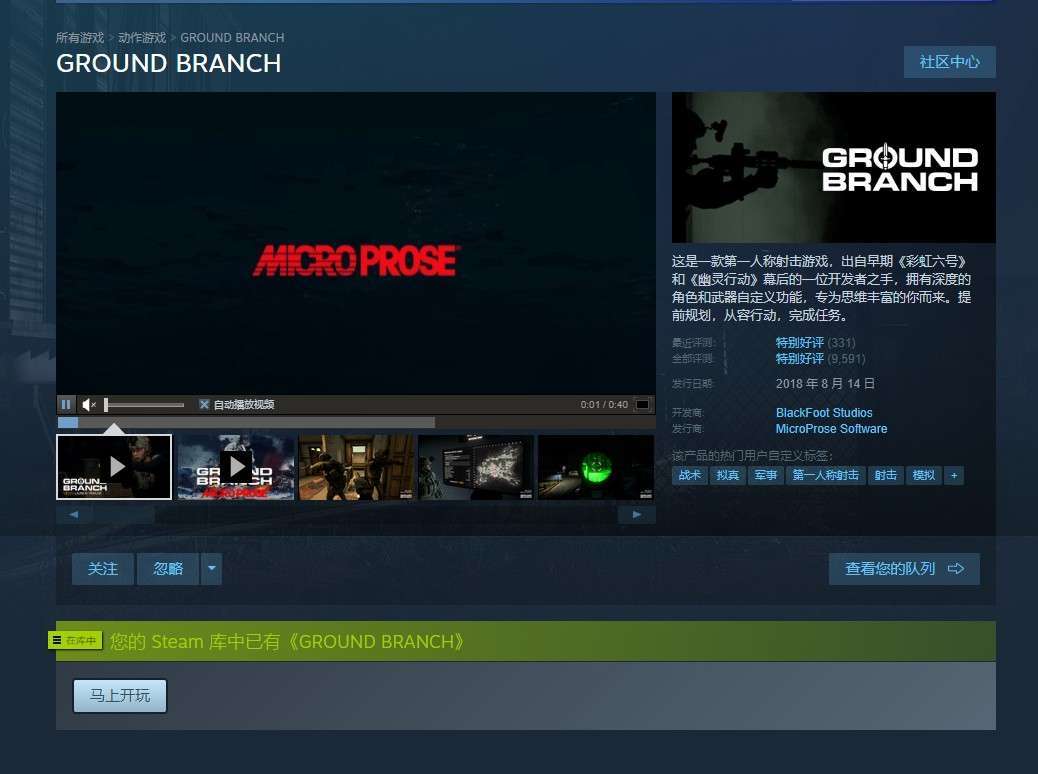
Task: Unmute the video with speaker icon
Action: 89,404
